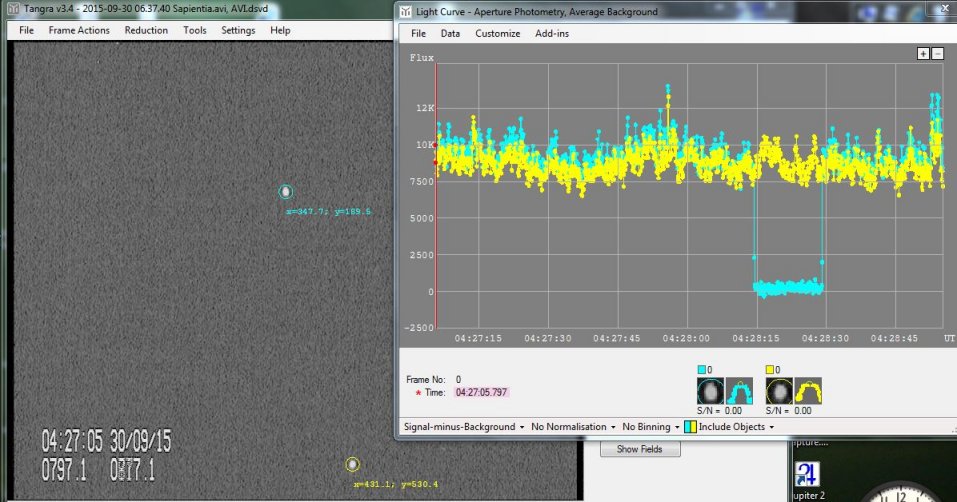Click the yellow star profile curve icon

point(807,390)
